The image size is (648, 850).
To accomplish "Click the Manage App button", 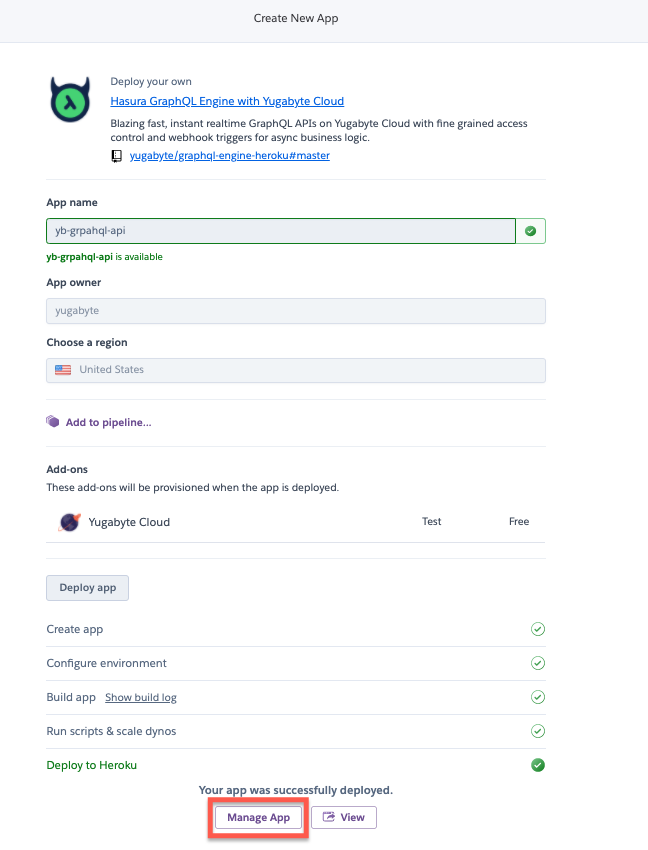I will pyautogui.click(x=258, y=818).
